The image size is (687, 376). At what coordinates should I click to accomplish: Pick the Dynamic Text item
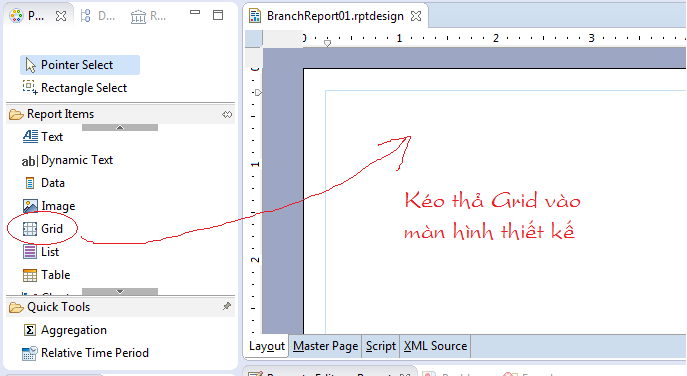67,160
